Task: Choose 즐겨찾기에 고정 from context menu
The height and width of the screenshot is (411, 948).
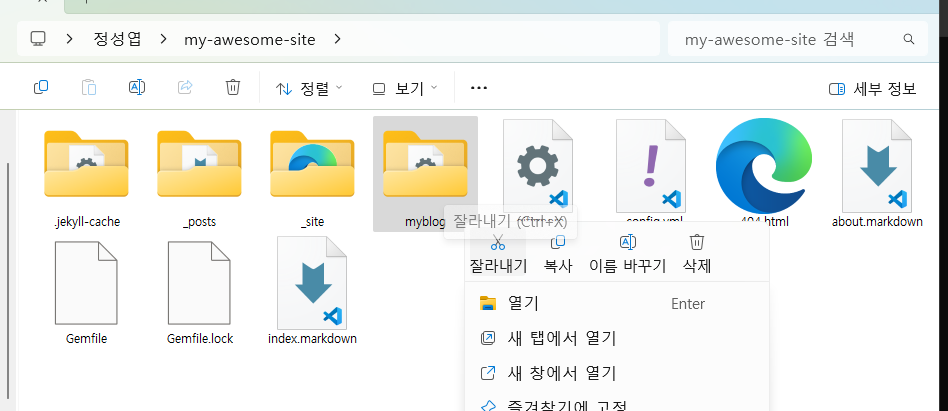Action: click(x=617, y=404)
